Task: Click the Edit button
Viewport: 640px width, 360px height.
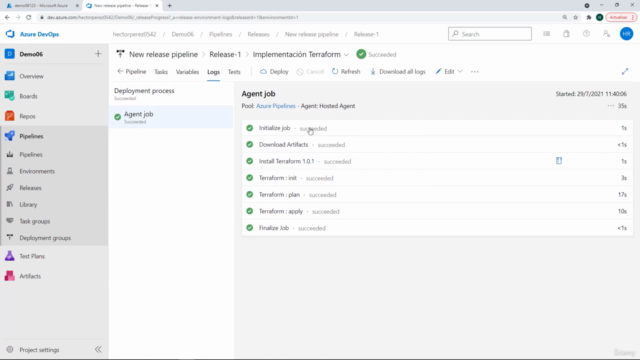Action: pyautogui.click(x=445, y=71)
